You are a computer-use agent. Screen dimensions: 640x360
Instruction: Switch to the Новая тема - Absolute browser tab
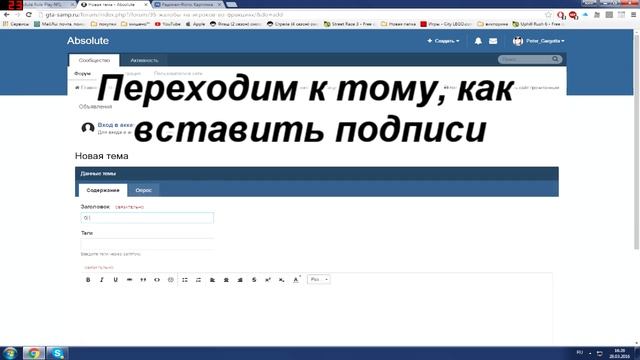(113, 4)
